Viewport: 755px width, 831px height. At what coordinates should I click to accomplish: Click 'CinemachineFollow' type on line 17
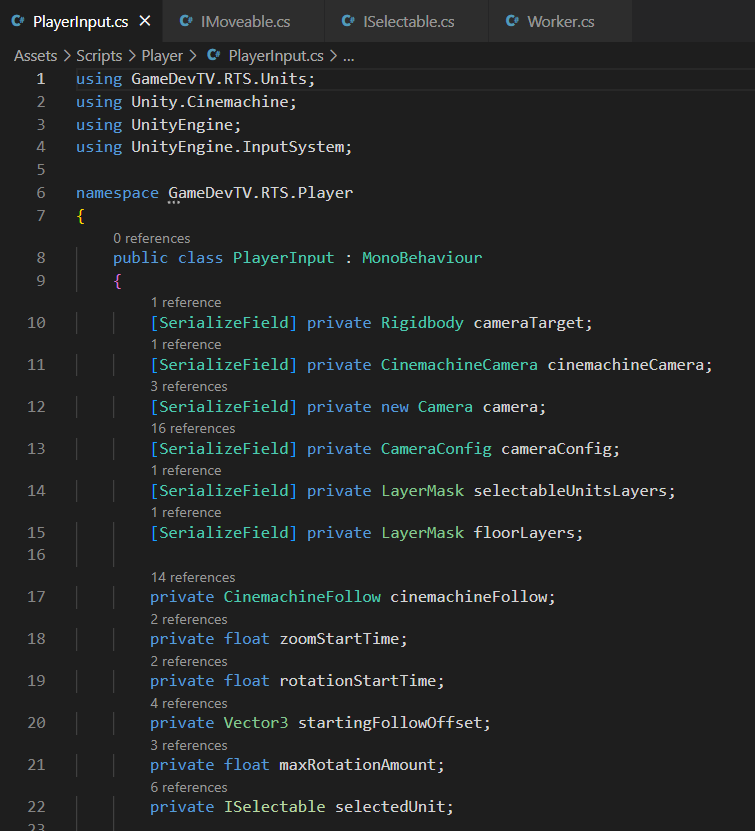click(x=302, y=597)
